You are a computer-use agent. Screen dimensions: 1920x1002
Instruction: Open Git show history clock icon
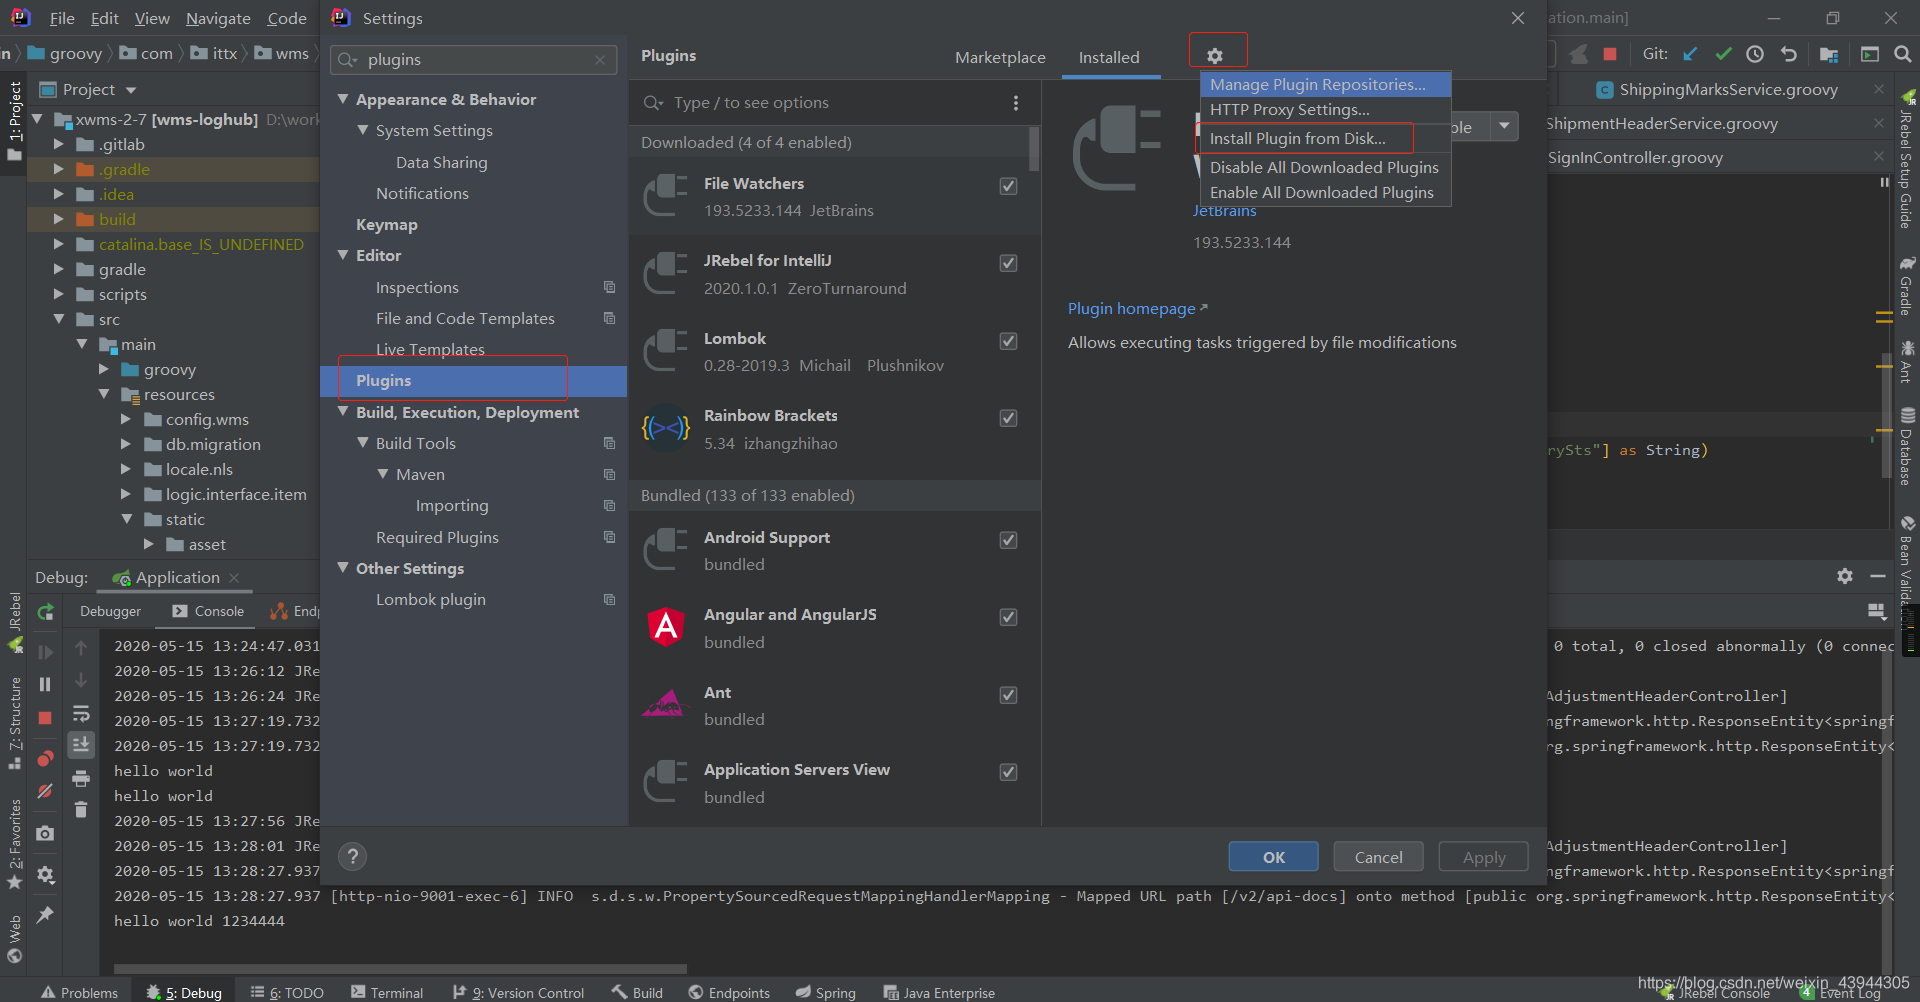pos(1755,54)
